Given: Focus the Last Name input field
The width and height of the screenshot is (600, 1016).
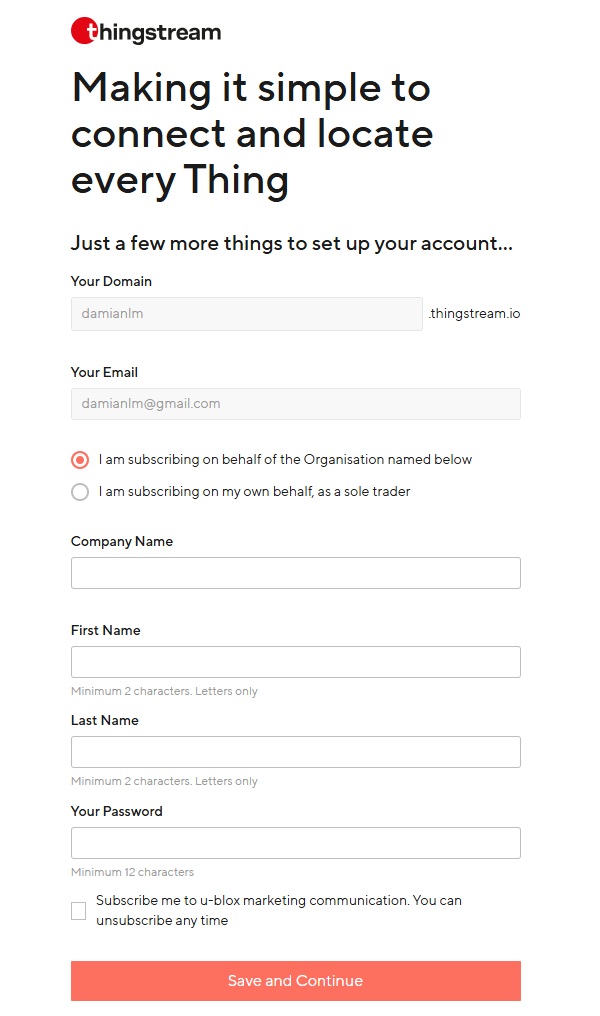Looking at the screenshot, I should point(295,752).
